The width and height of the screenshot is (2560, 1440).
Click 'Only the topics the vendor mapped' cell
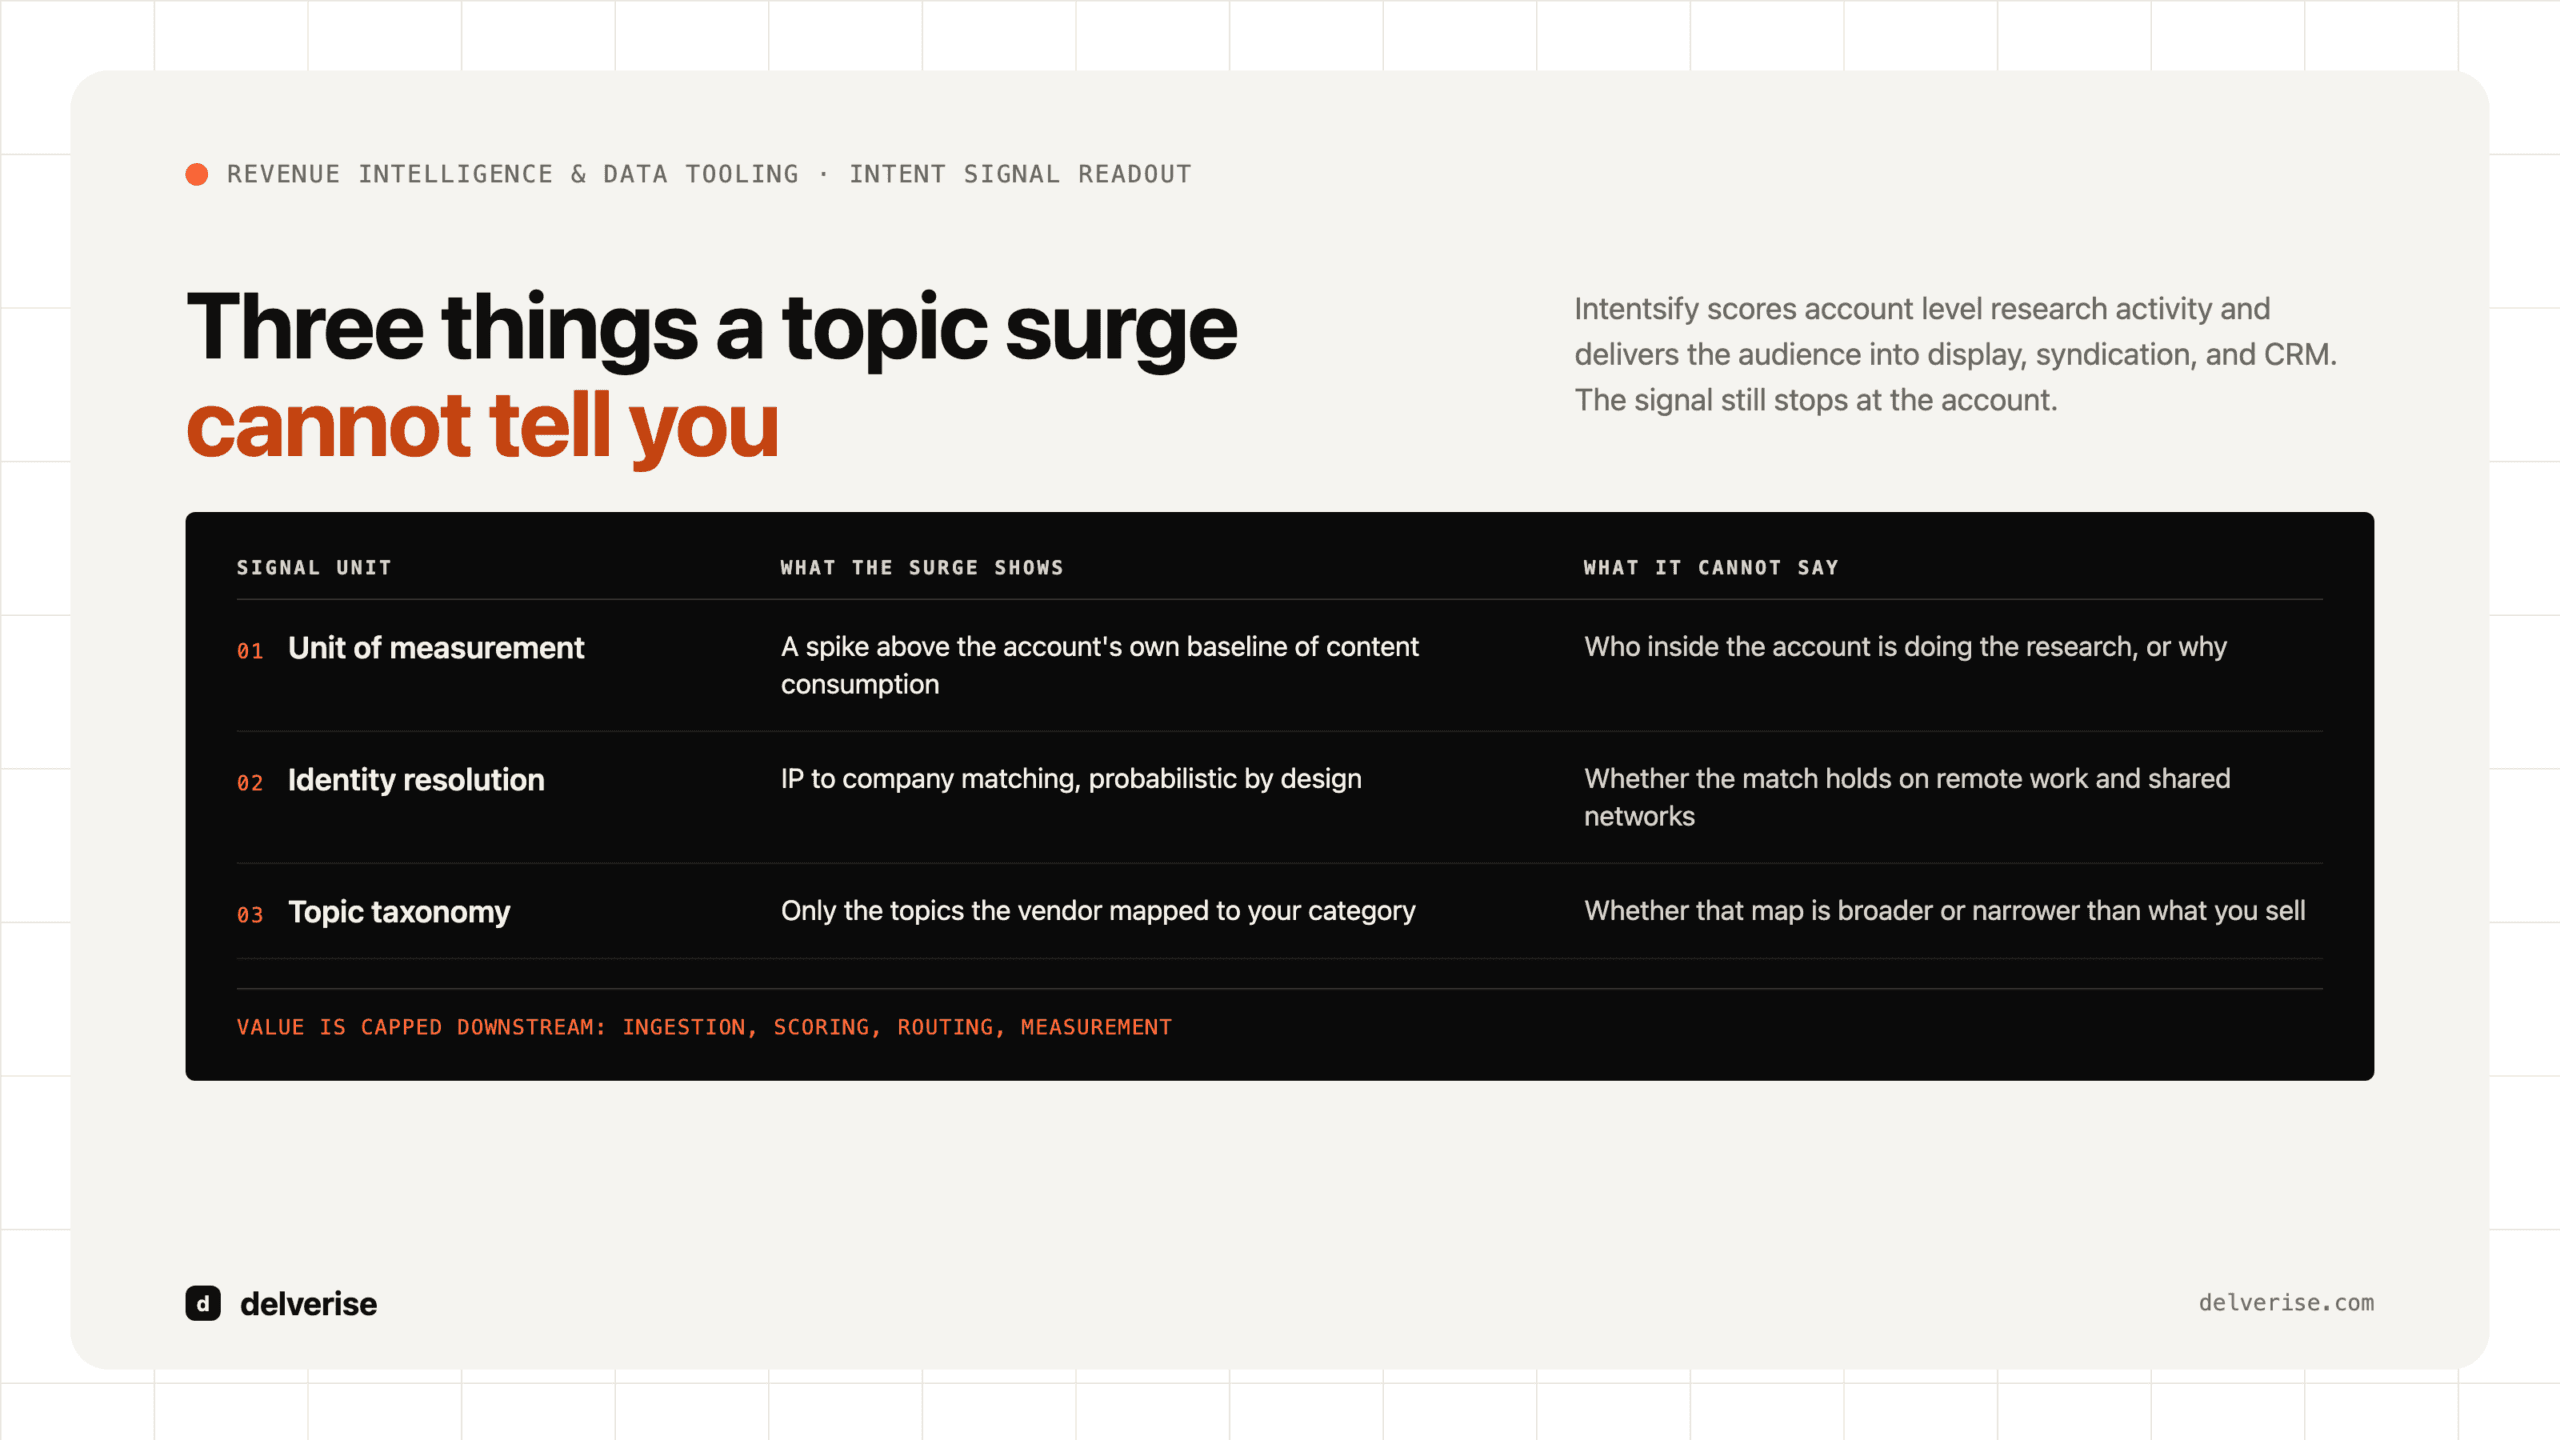pyautogui.click(x=1098, y=911)
